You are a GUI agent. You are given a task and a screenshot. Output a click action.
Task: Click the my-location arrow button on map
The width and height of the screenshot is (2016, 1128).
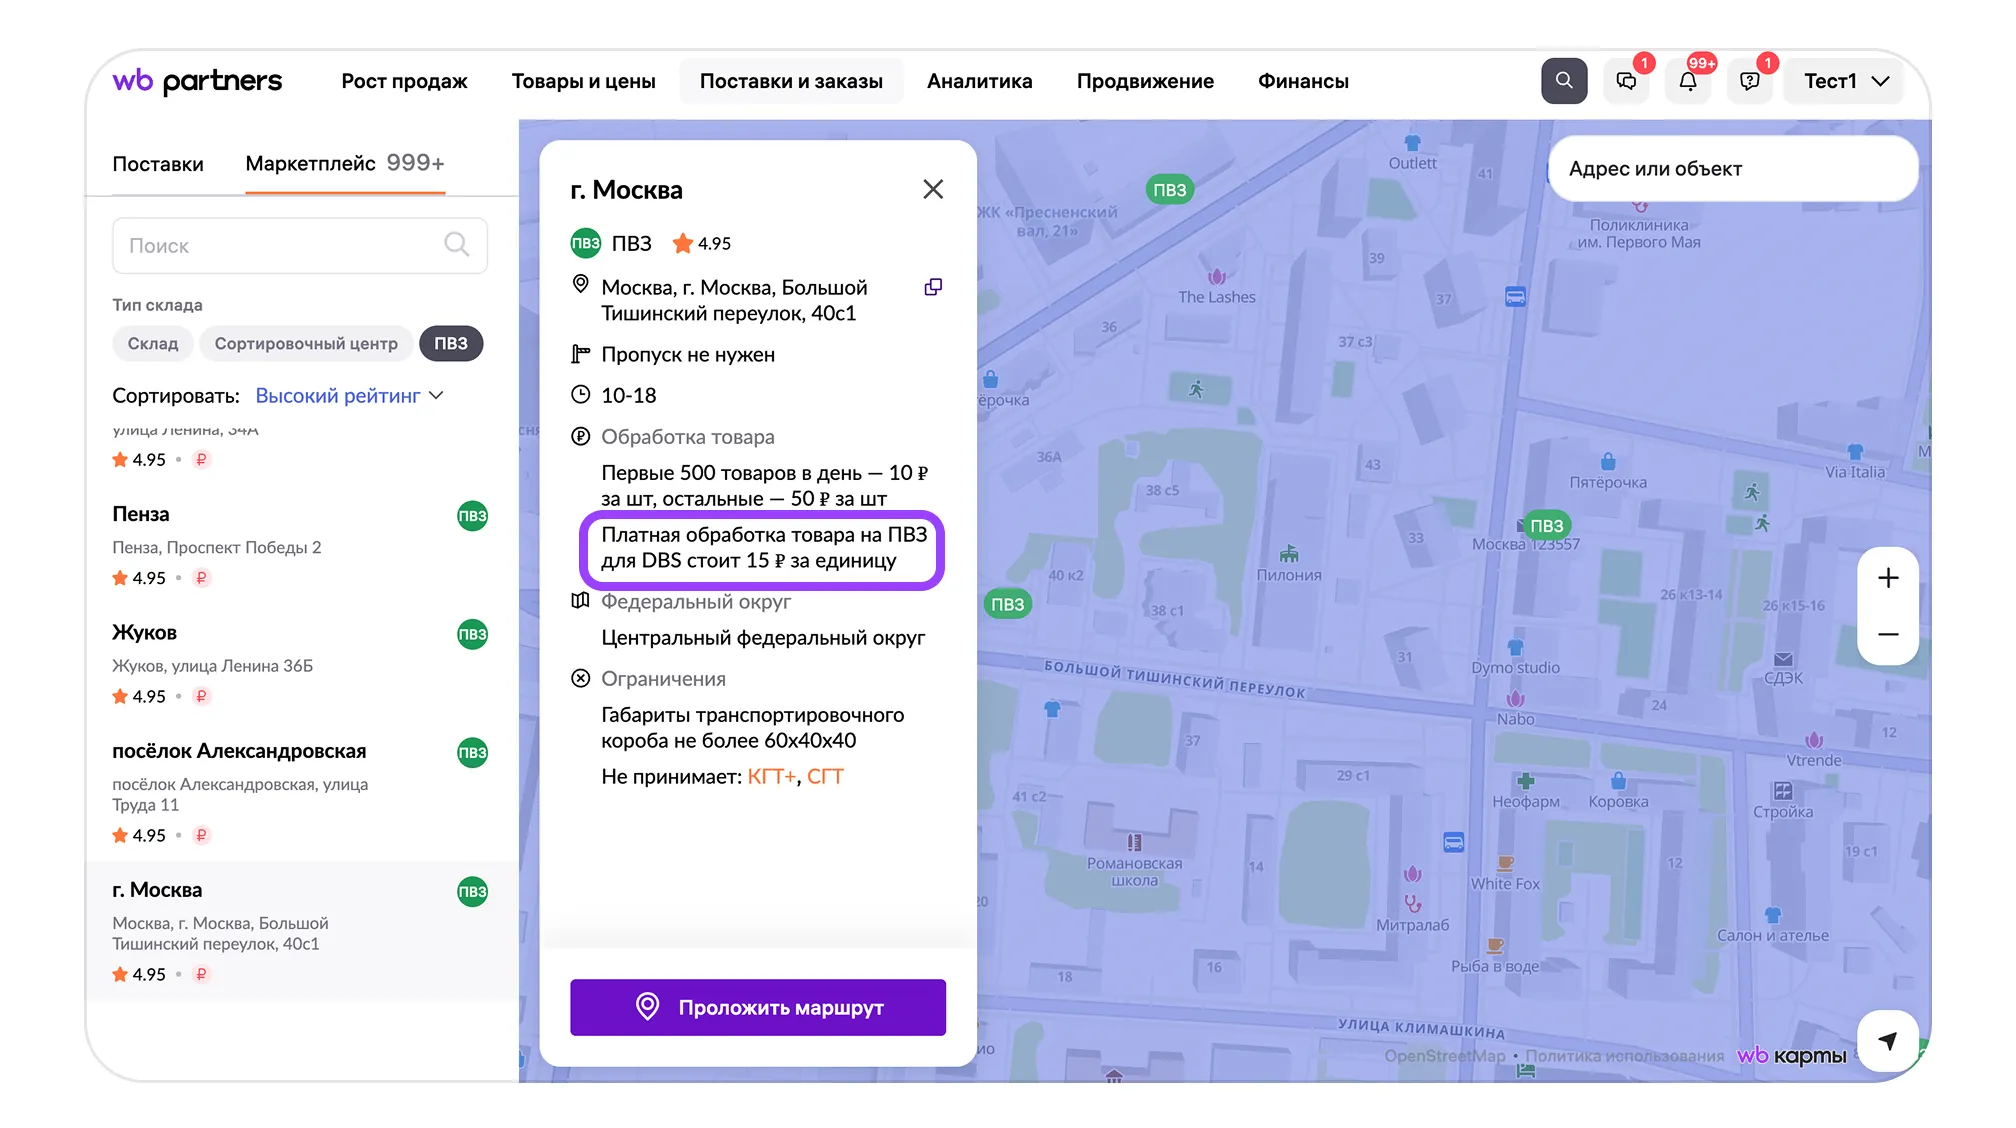click(1888, 1041)
